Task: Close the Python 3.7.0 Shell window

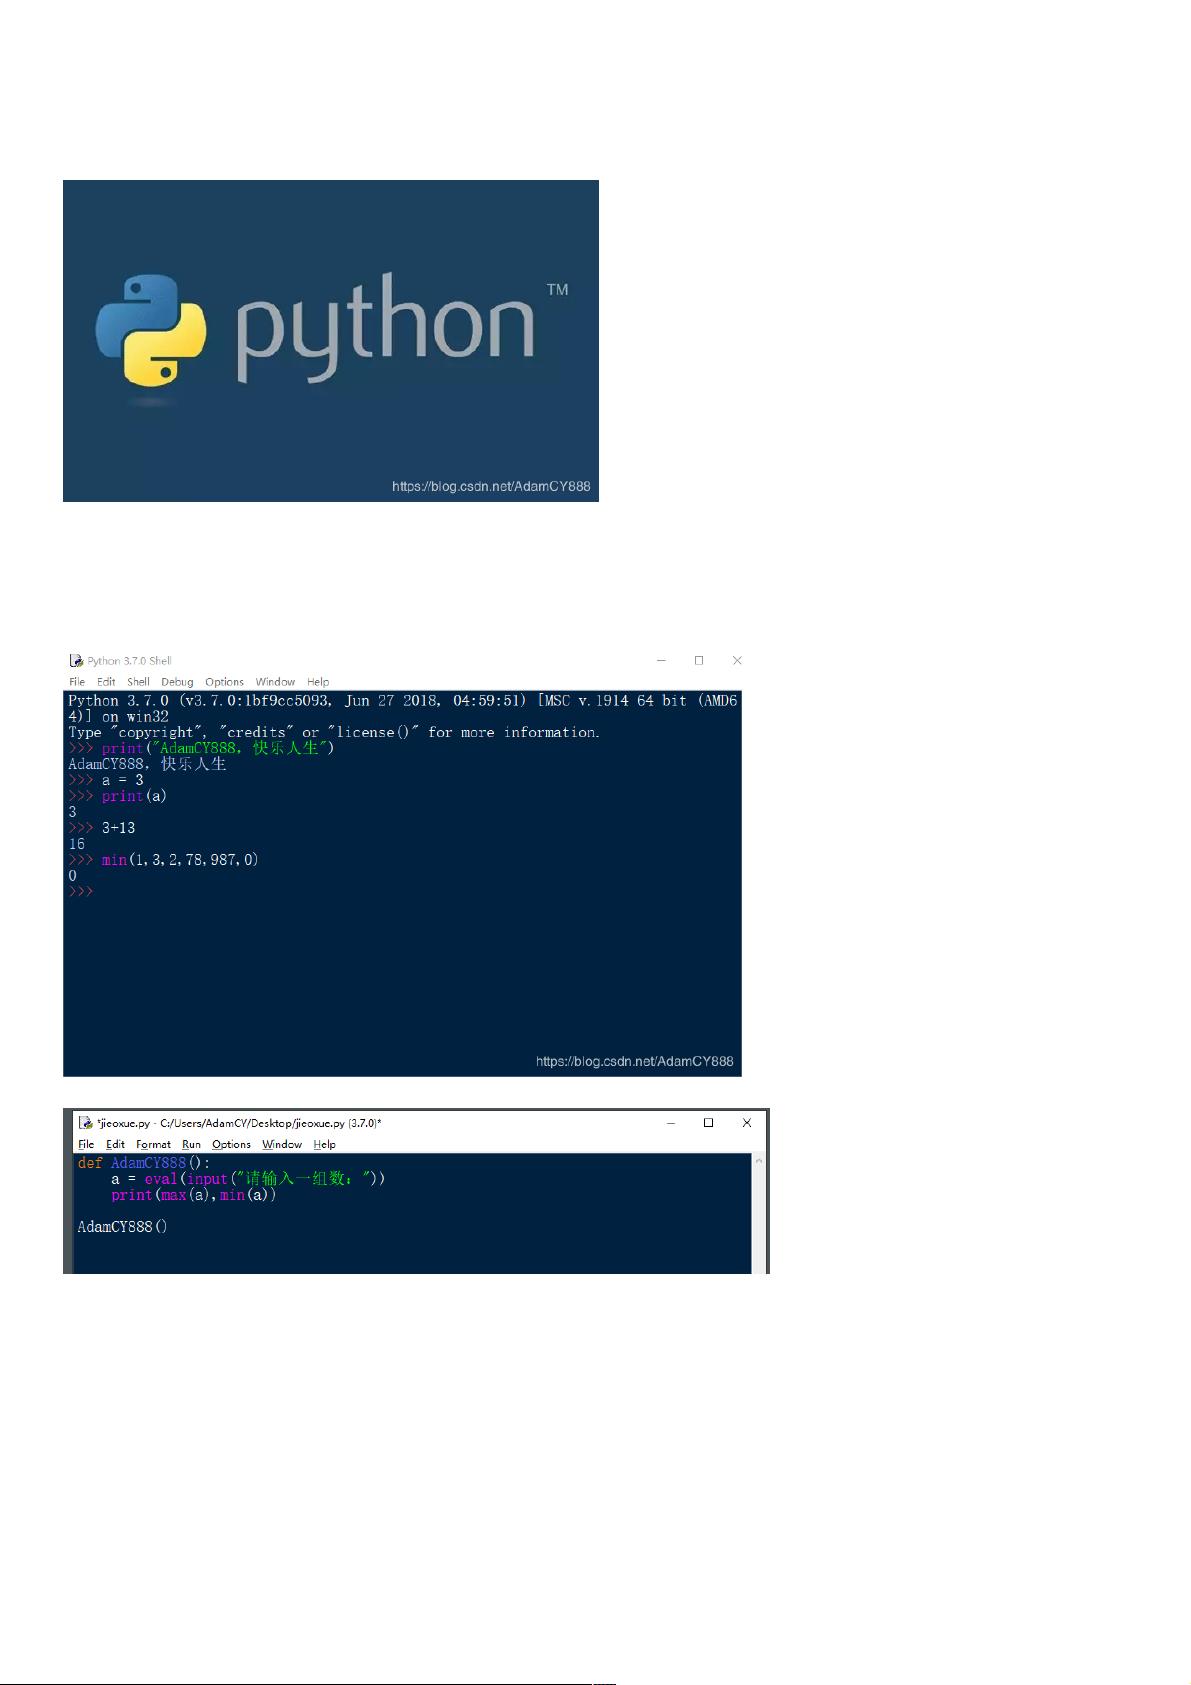Action: pos(737,661)
